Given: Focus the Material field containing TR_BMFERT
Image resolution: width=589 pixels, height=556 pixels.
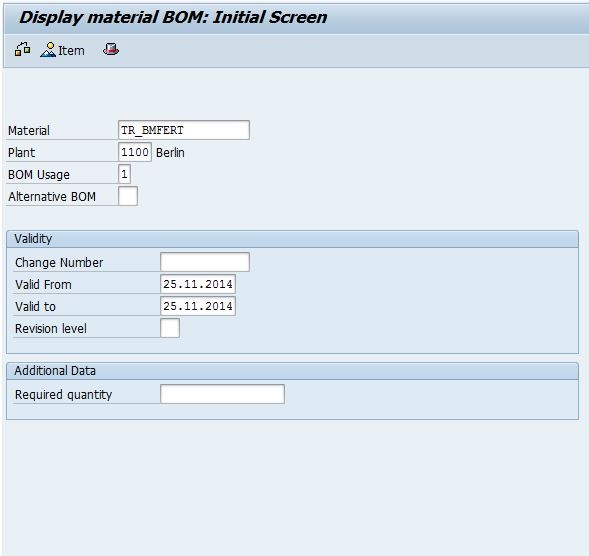Looking at the screenshot, I should point(184,130).
